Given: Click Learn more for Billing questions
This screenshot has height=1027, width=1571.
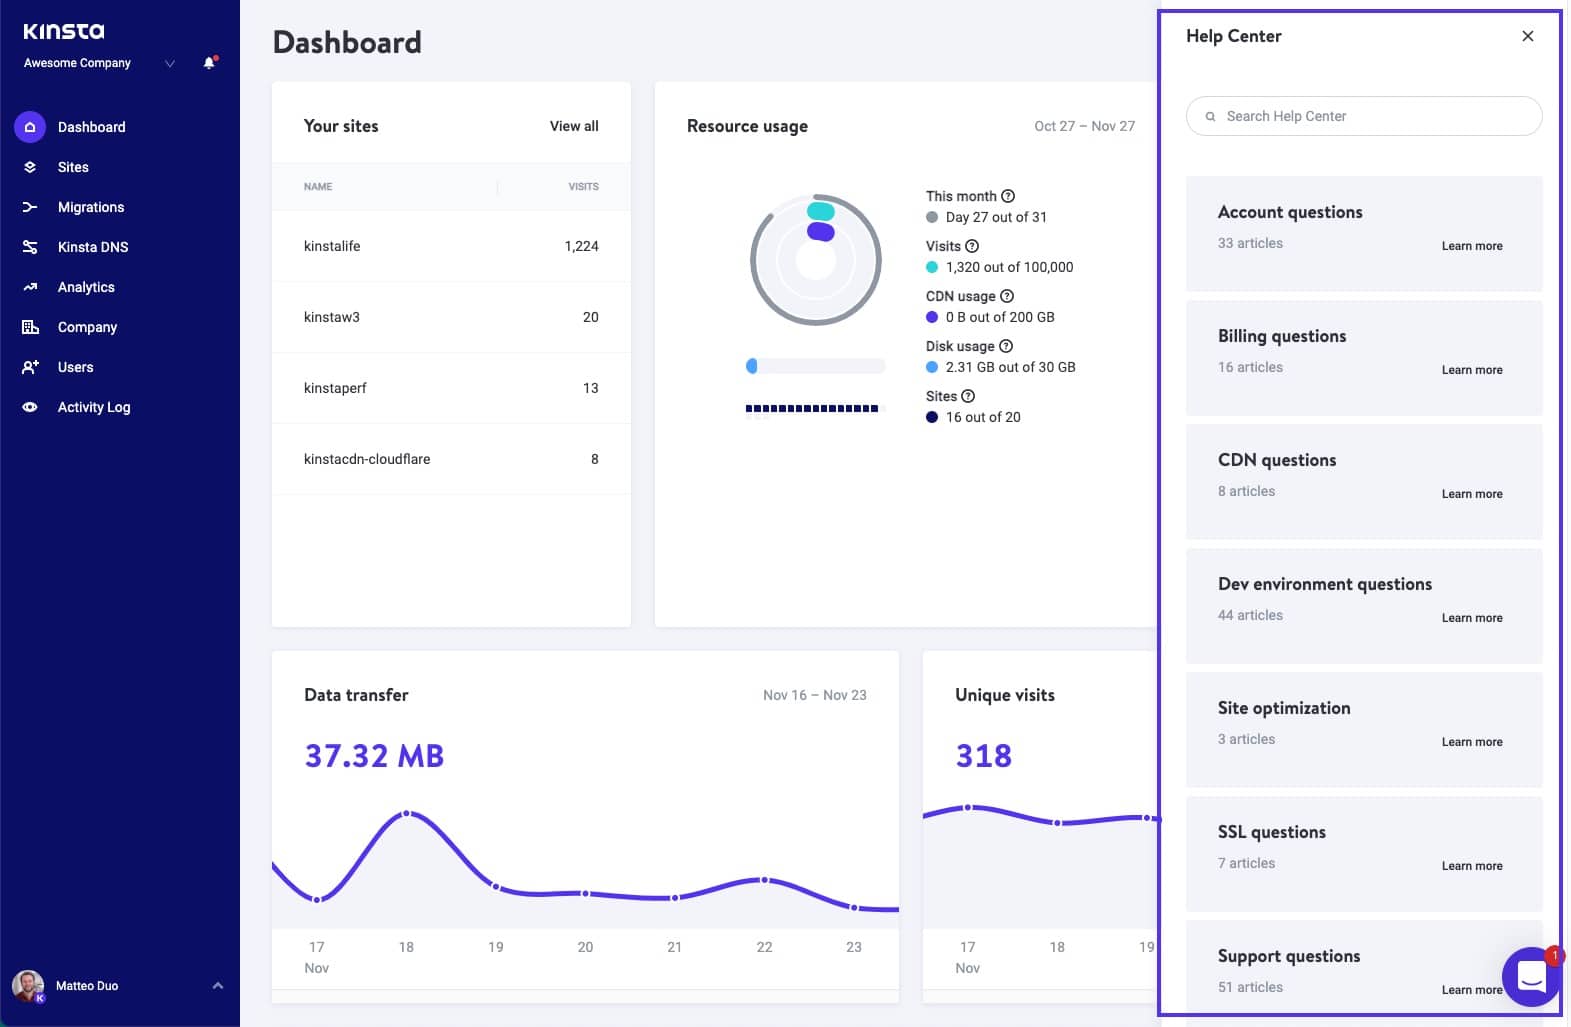Looking at the screenshot, I should click(x=1471, y=370).
